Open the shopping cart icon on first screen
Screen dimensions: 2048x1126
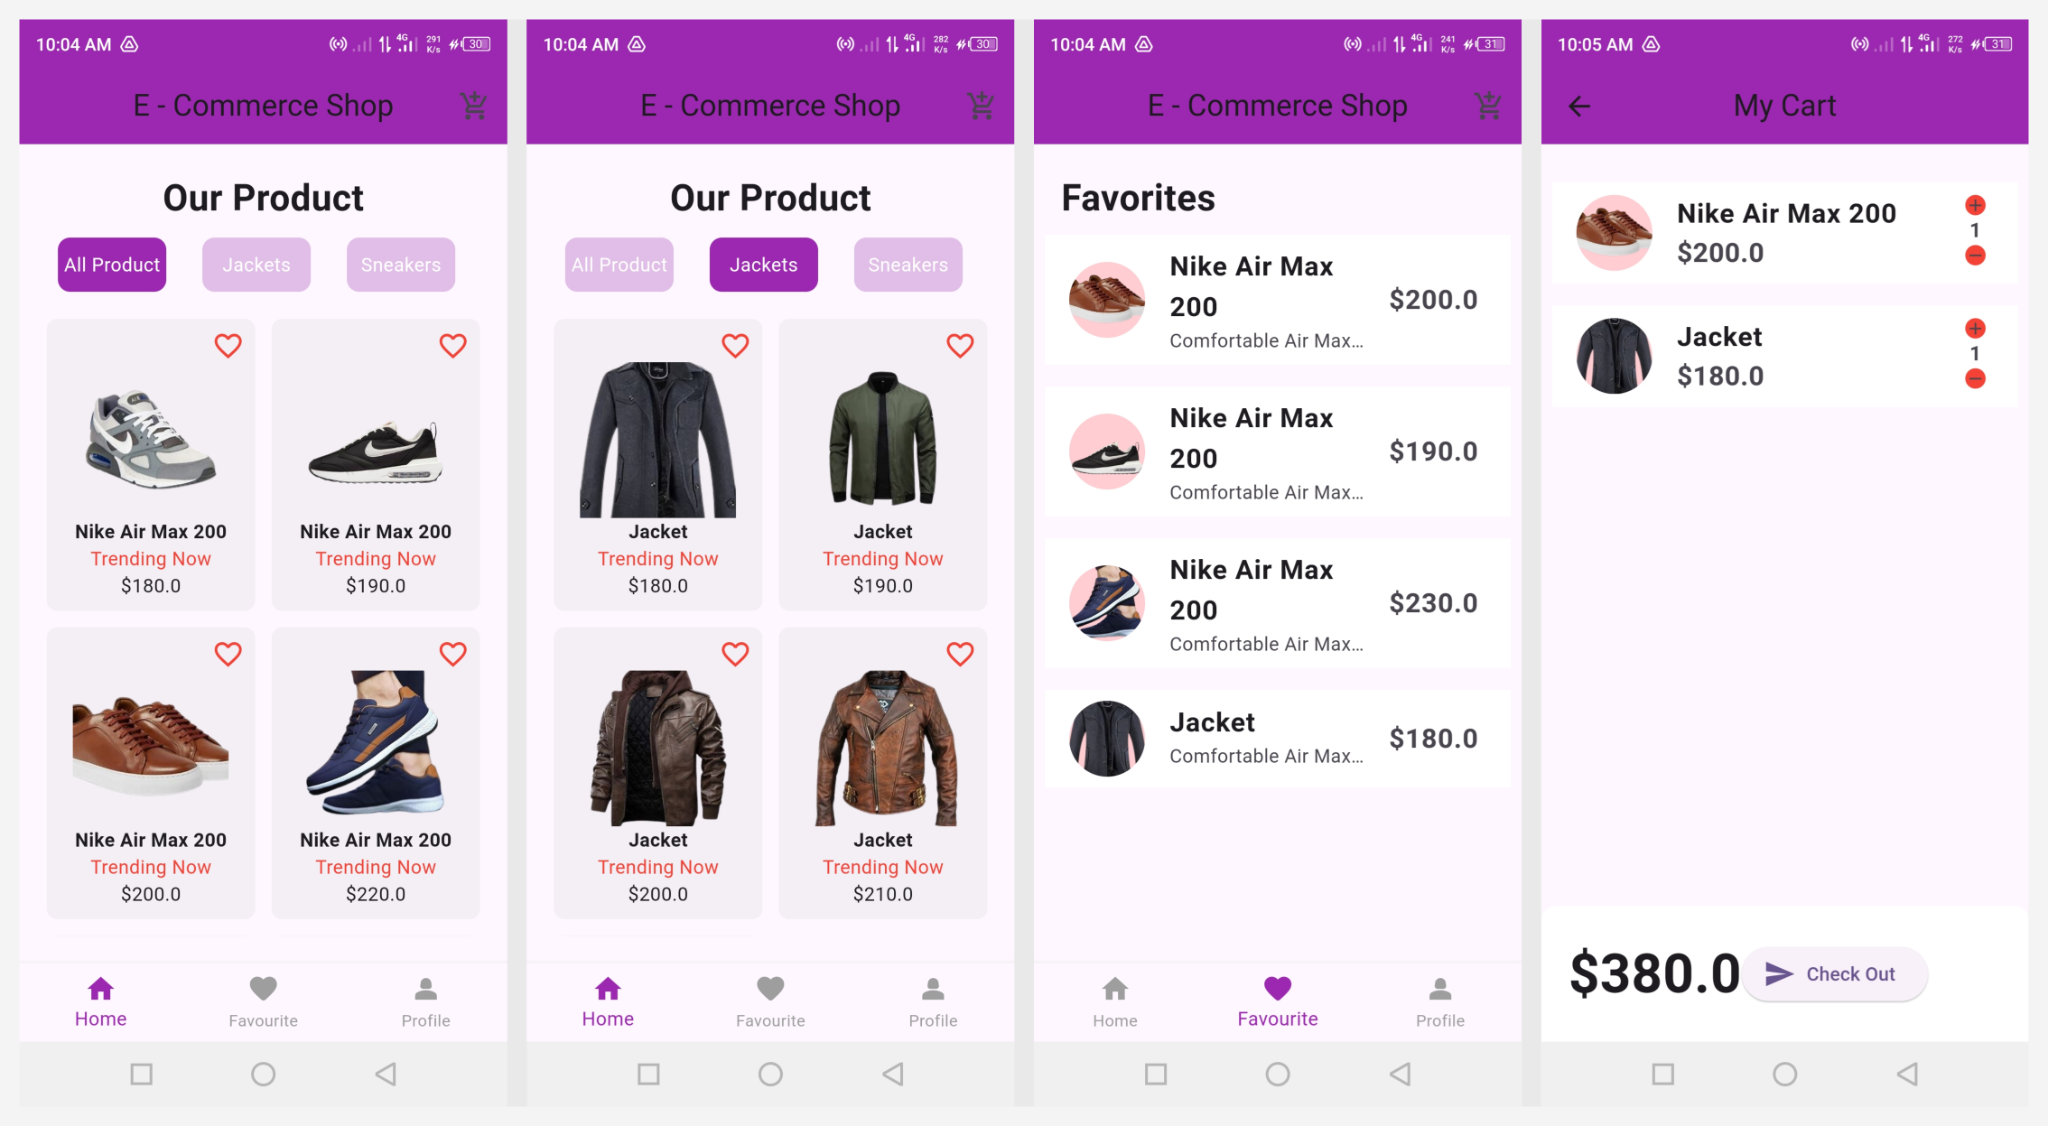[473, 105]
